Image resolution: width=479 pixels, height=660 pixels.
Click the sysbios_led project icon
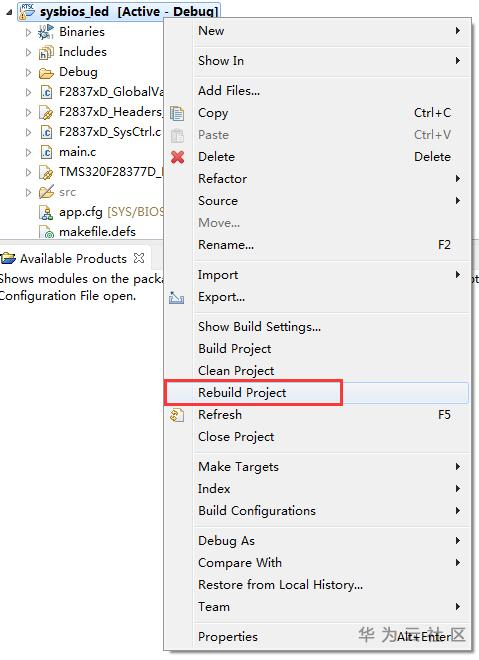pos(27,11)
